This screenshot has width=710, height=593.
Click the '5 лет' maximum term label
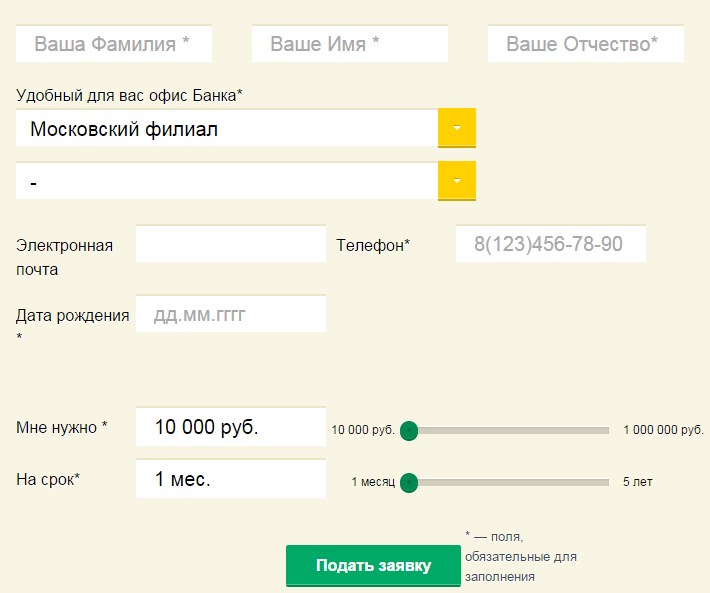tap(637, 482)
